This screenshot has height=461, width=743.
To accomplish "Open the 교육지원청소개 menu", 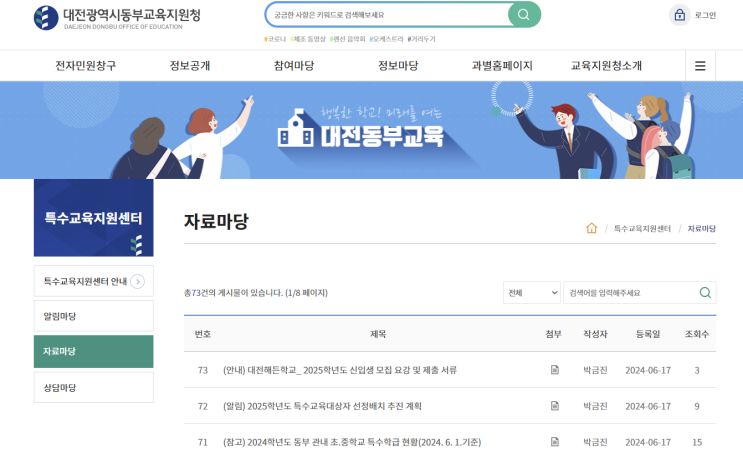I will 607,66.
